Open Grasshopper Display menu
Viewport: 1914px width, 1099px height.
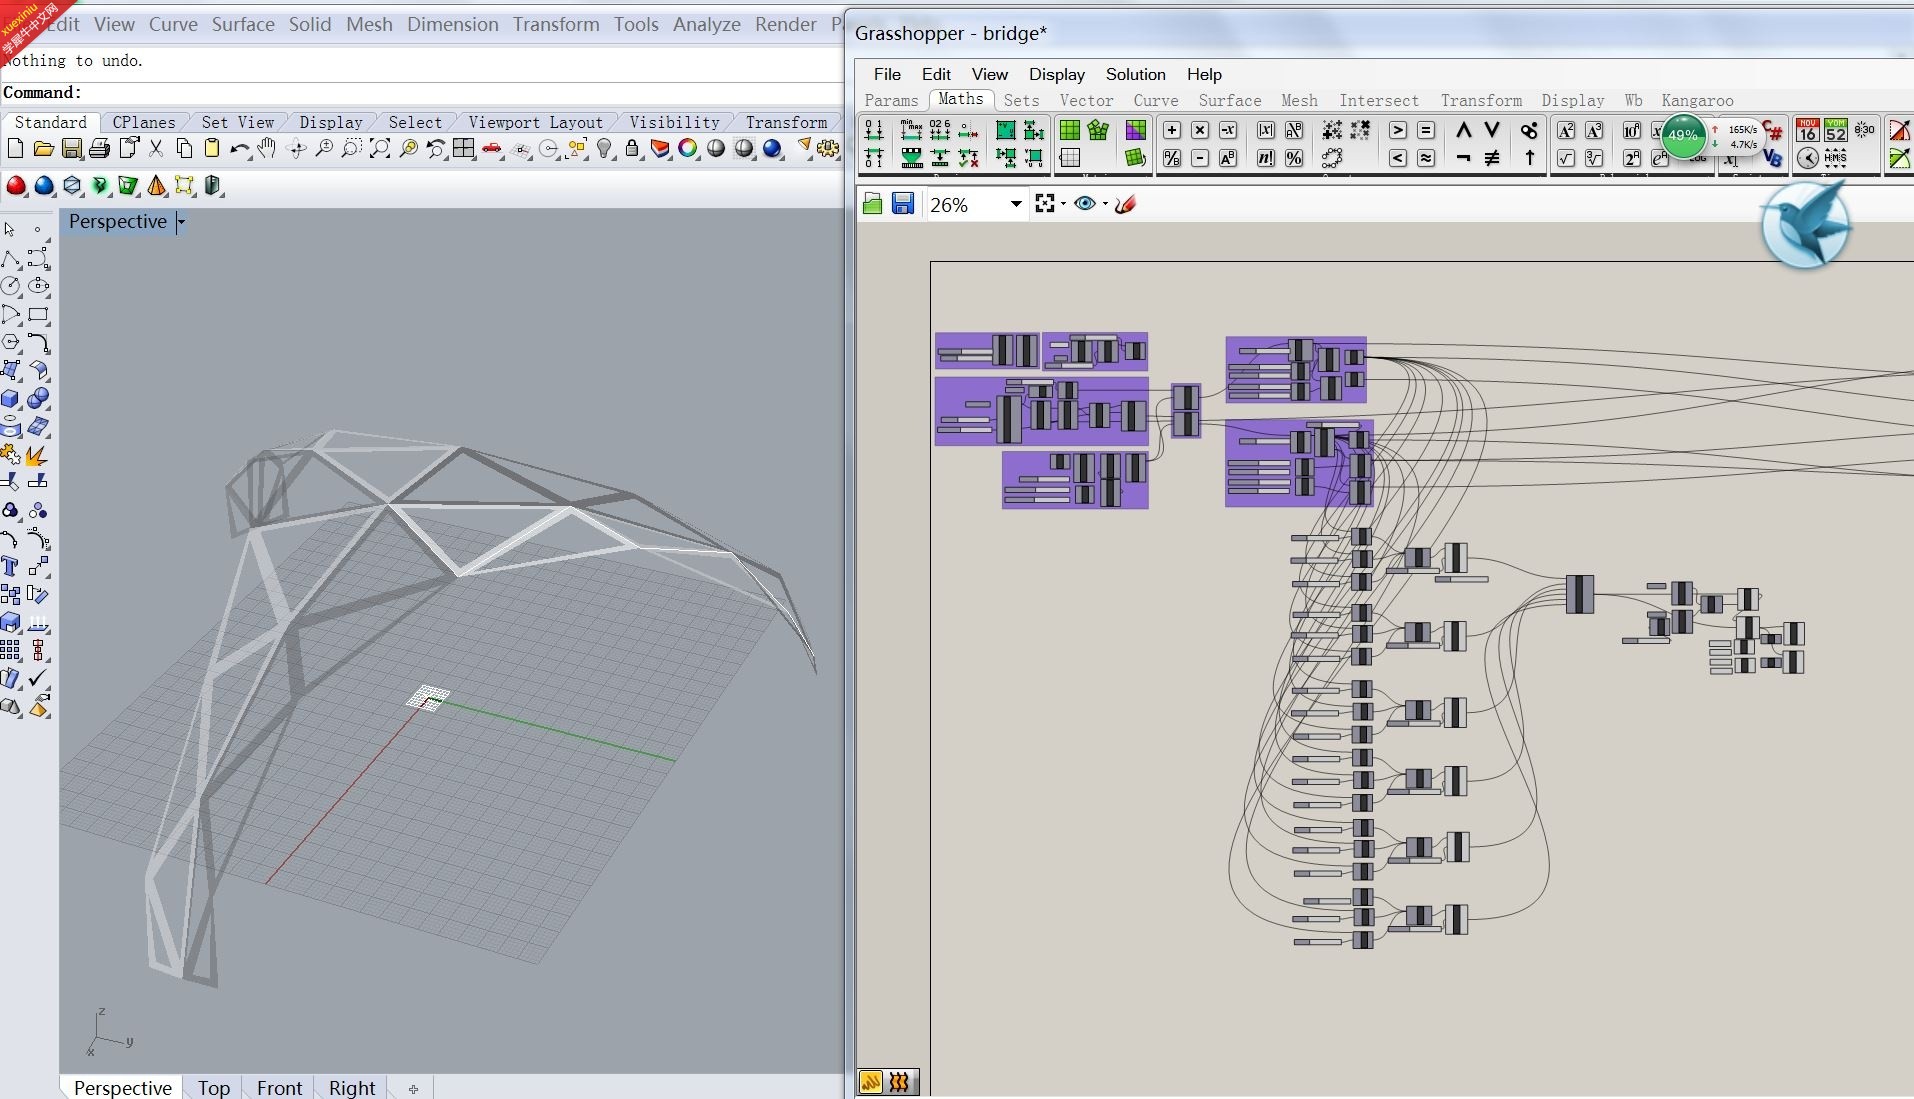(1057, 74)
